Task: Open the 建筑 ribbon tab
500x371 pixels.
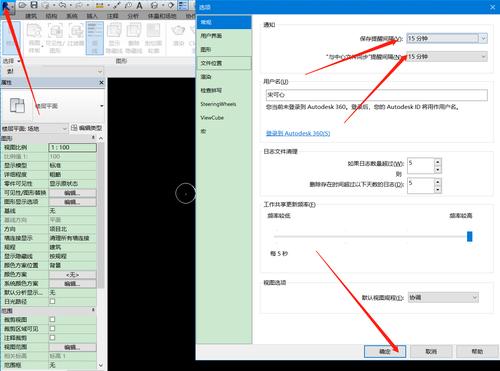Action: (x=31, y=16)
